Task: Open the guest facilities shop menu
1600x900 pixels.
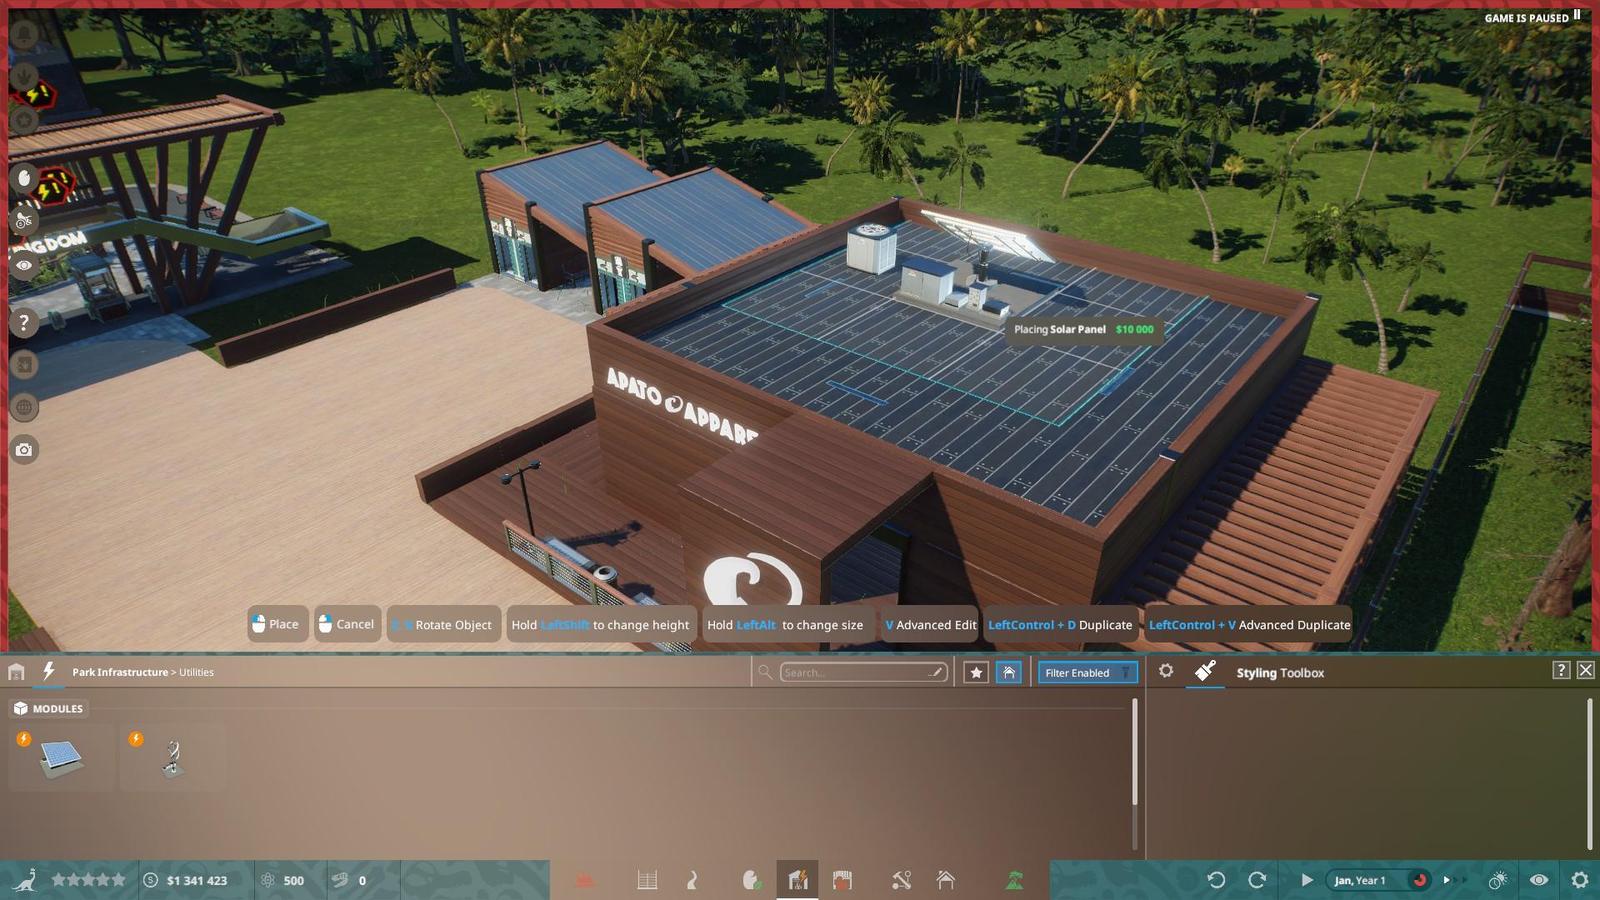Action: coord(842,880)
